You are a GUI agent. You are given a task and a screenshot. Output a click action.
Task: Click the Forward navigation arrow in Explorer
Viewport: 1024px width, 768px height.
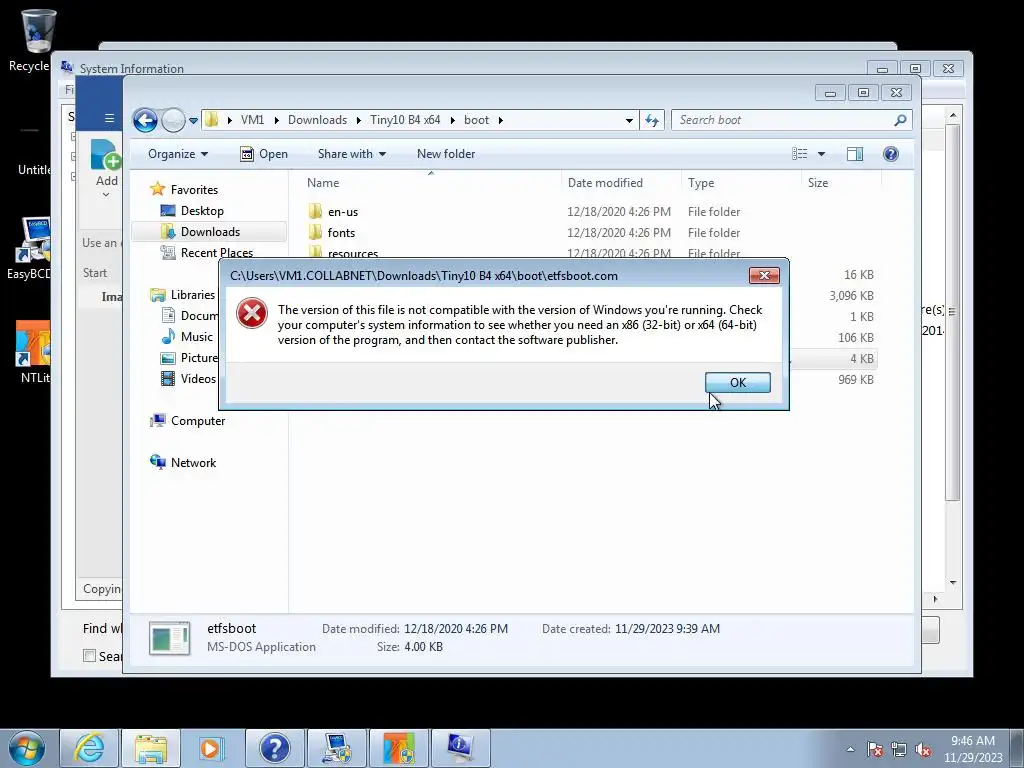pyautogui.click(x=173, y=120)
